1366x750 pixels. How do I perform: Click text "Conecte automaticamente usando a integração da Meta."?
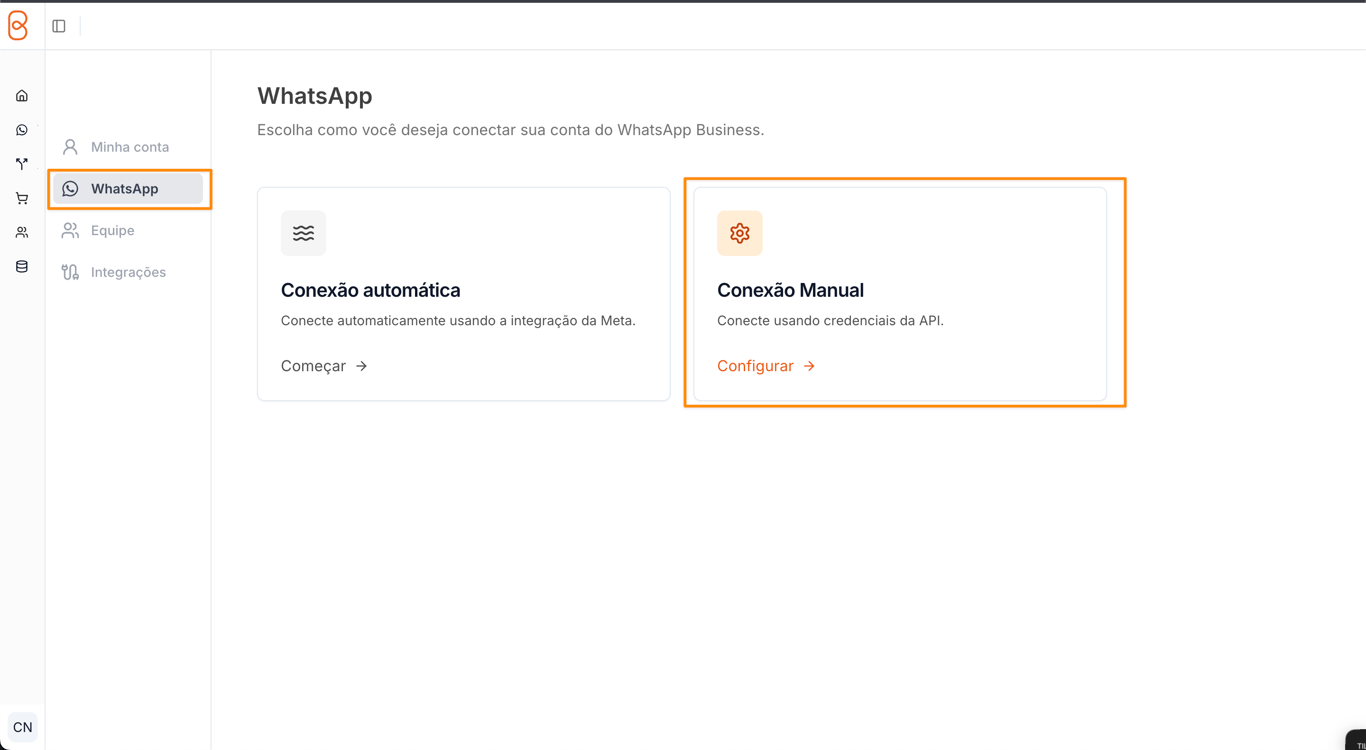[x=458, y=321]
